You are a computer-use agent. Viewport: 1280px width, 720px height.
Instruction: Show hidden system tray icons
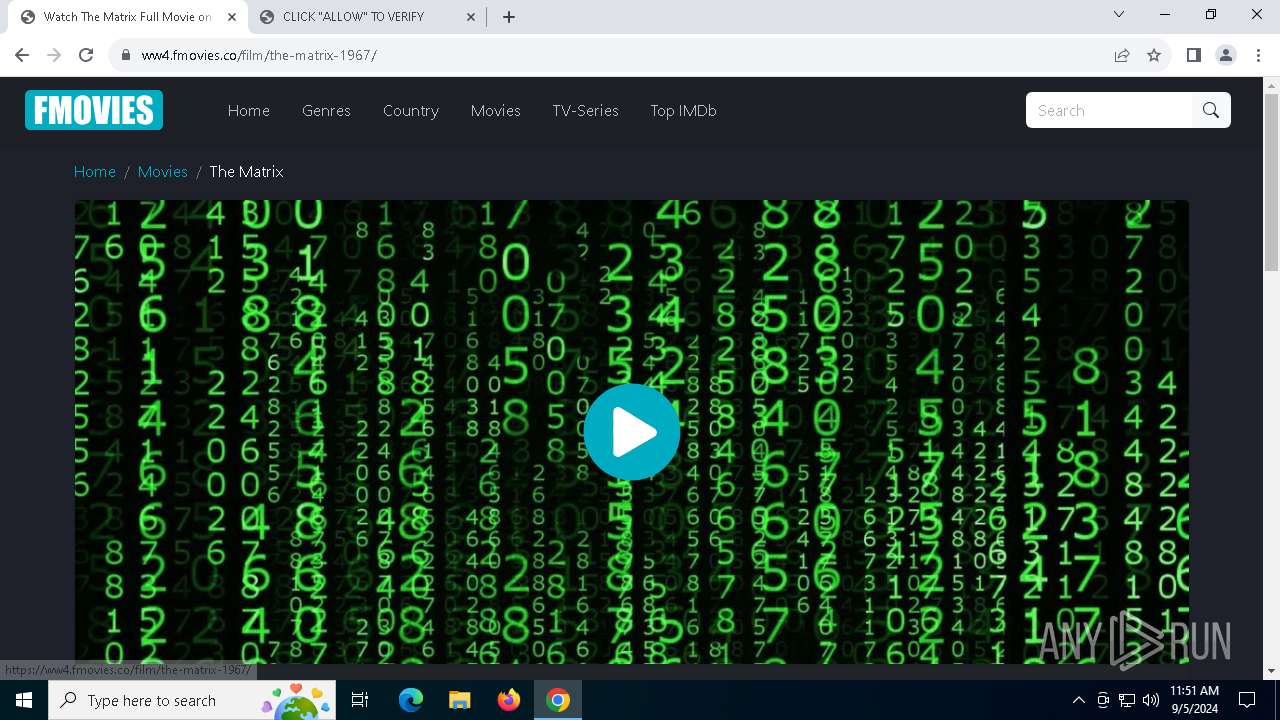[x=1078, y=700]
